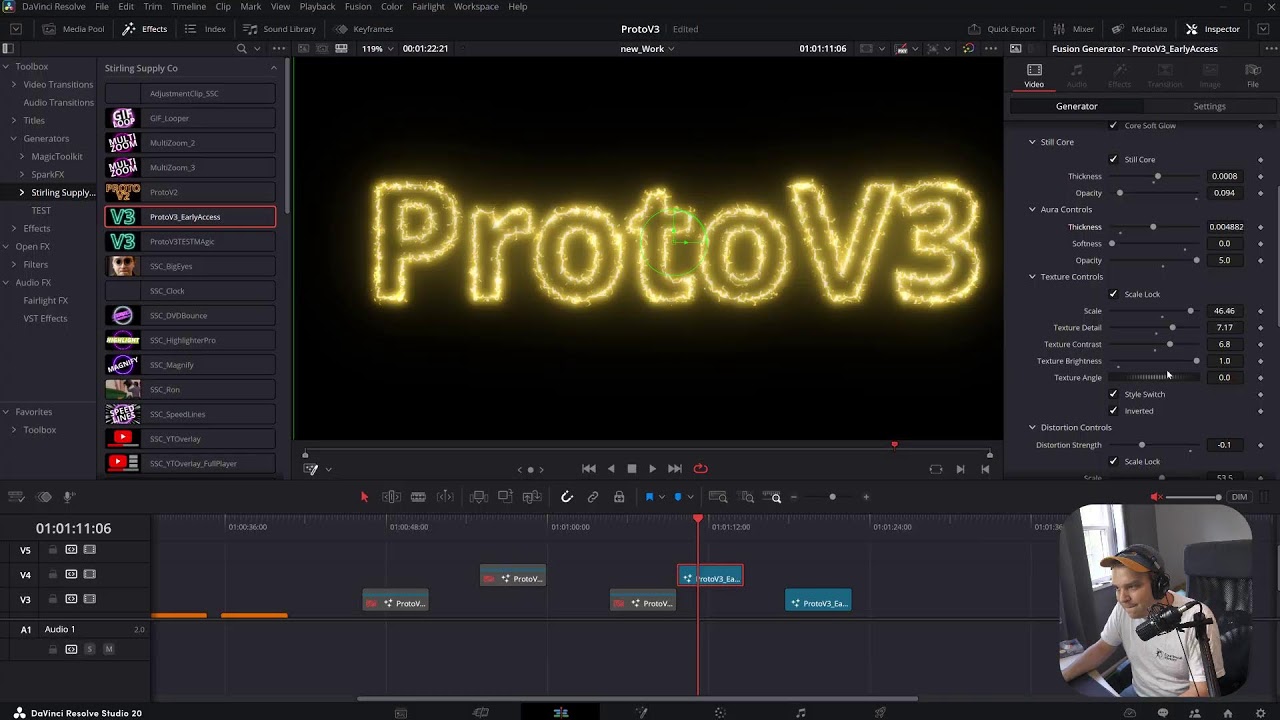This screenshot has height=720, width=1280.
Task: Lock track V5 with its padlock
Action: (53, 550)
